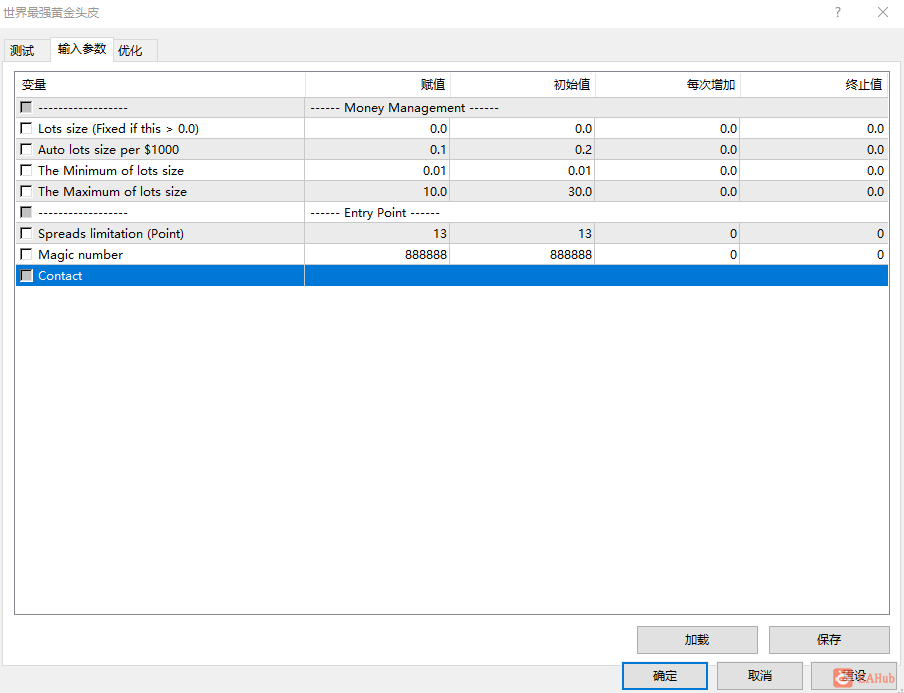Click Magic number value 888888 in 赋值
The image size is (904, 693).
(378, 254)
